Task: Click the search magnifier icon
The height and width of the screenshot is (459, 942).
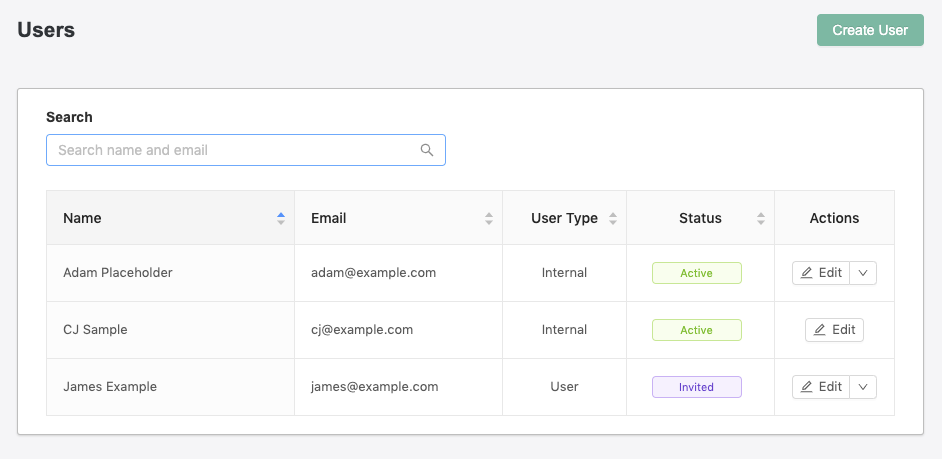Action: coord(427,150)
